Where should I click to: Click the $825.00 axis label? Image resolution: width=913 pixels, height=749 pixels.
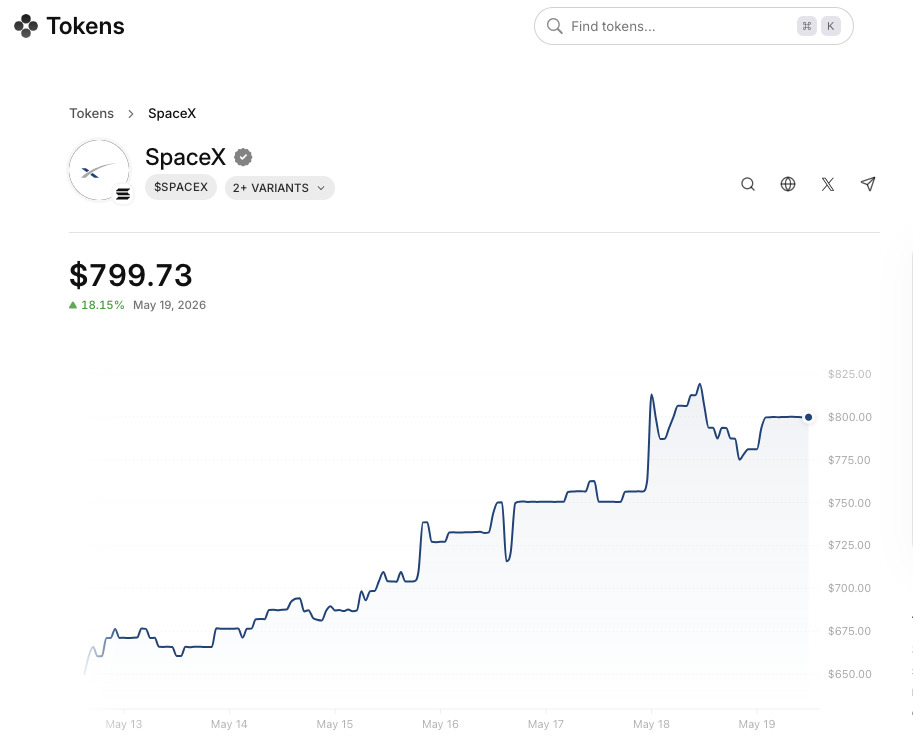coord(850,374)
